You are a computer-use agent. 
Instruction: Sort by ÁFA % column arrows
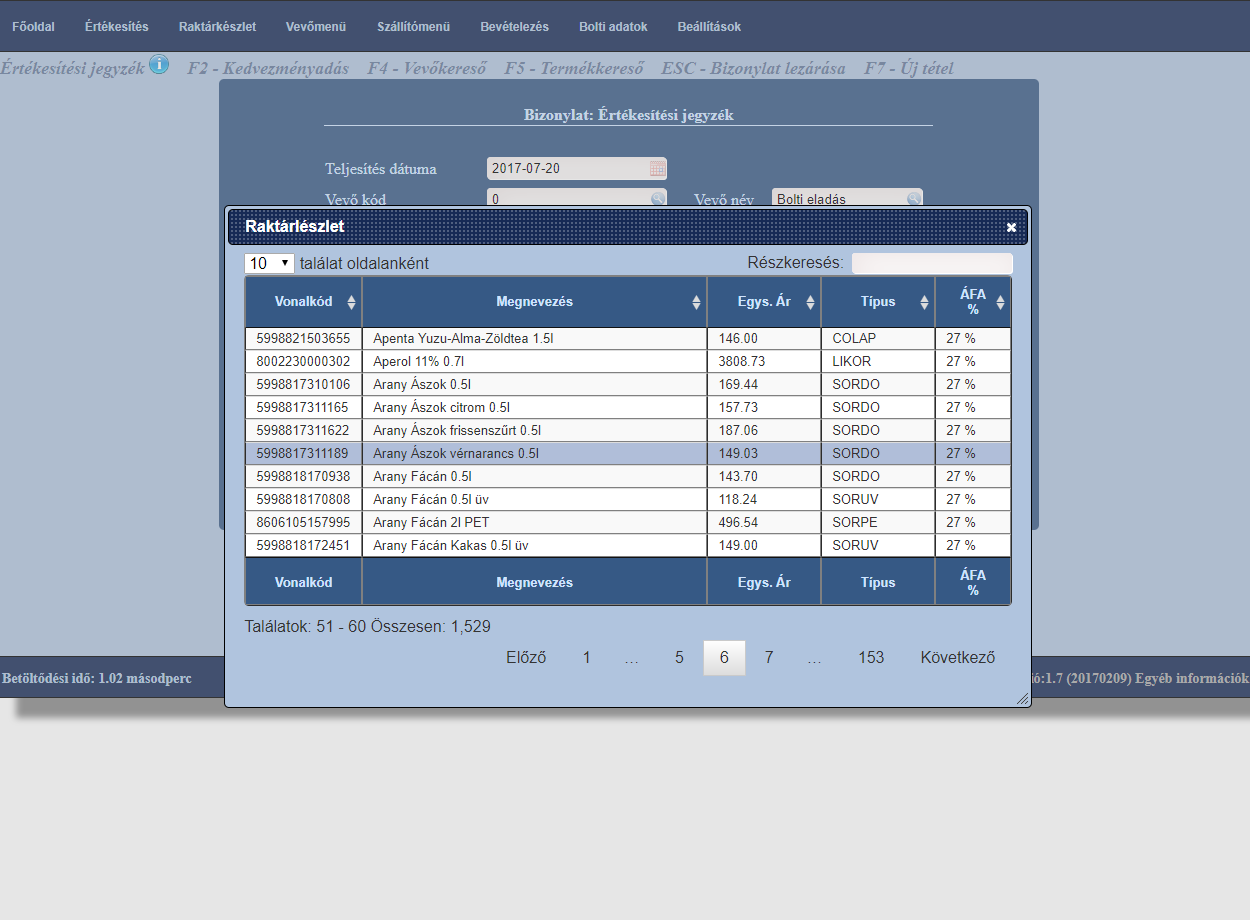pos(1000,302)
